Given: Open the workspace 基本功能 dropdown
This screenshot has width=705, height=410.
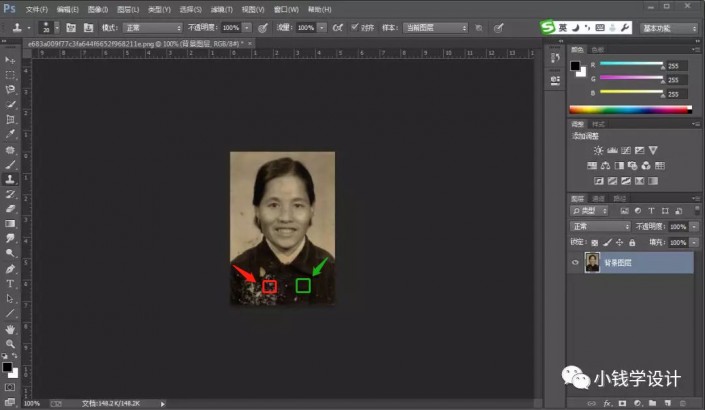Looking at the screenshot, I should pyautogui.click(x=669, y=28).
